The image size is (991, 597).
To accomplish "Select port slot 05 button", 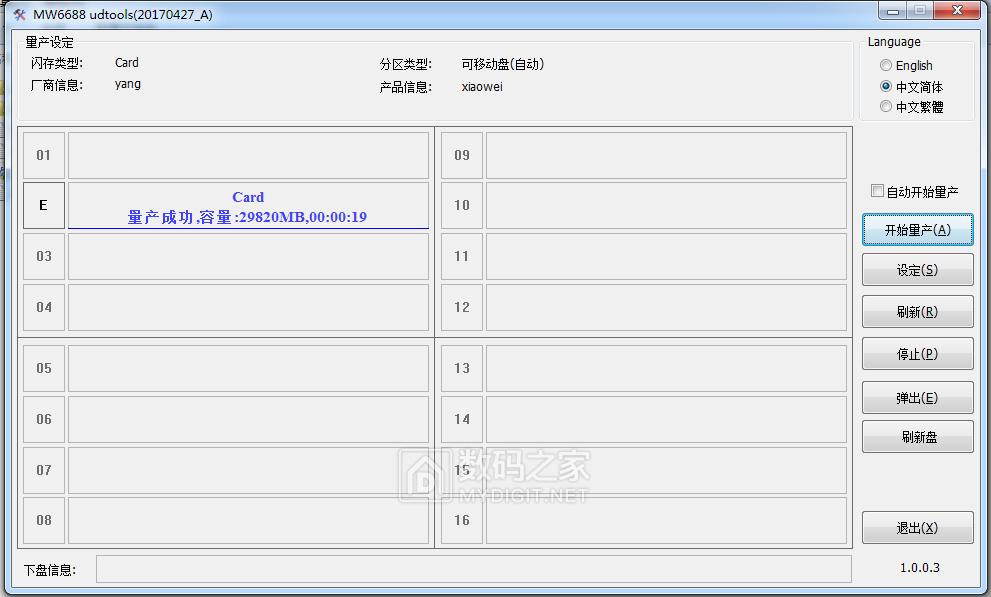I will point(44,368).
